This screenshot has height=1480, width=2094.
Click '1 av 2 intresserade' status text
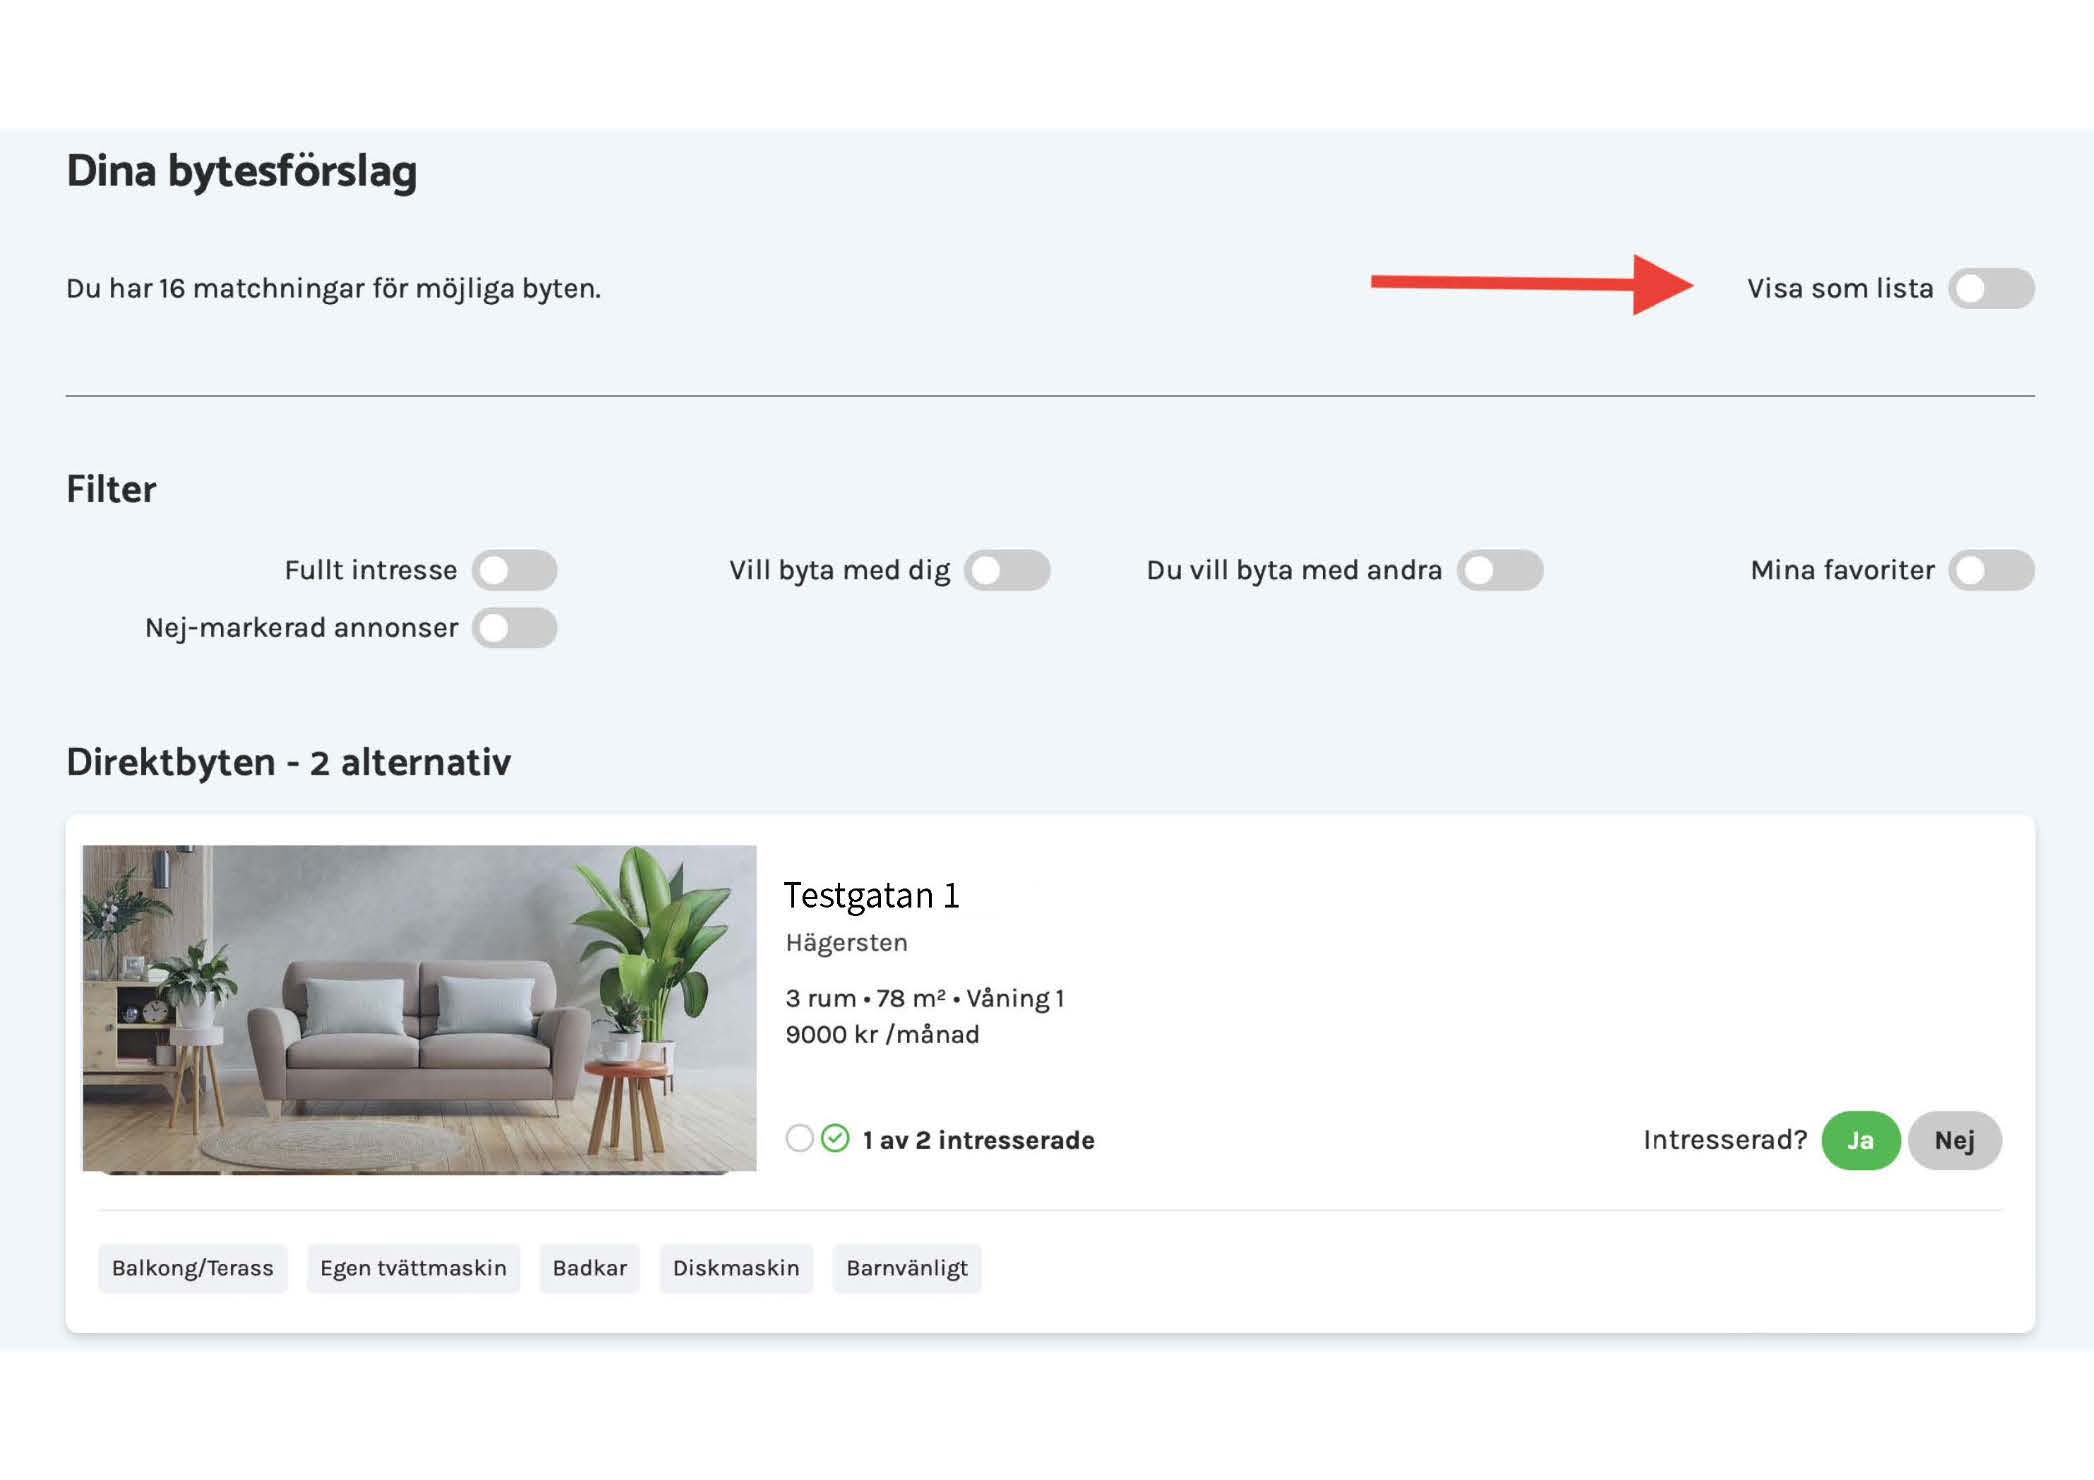[978, 1141]
